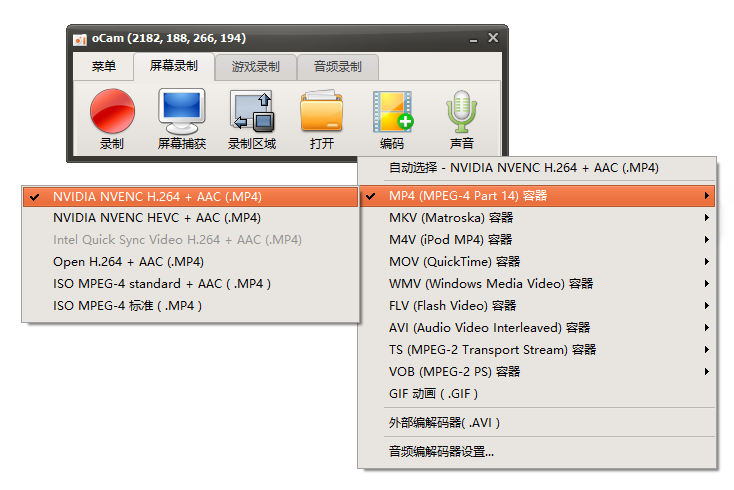Expand submenu arrow on MKV 容器 row

coord(706,218)
